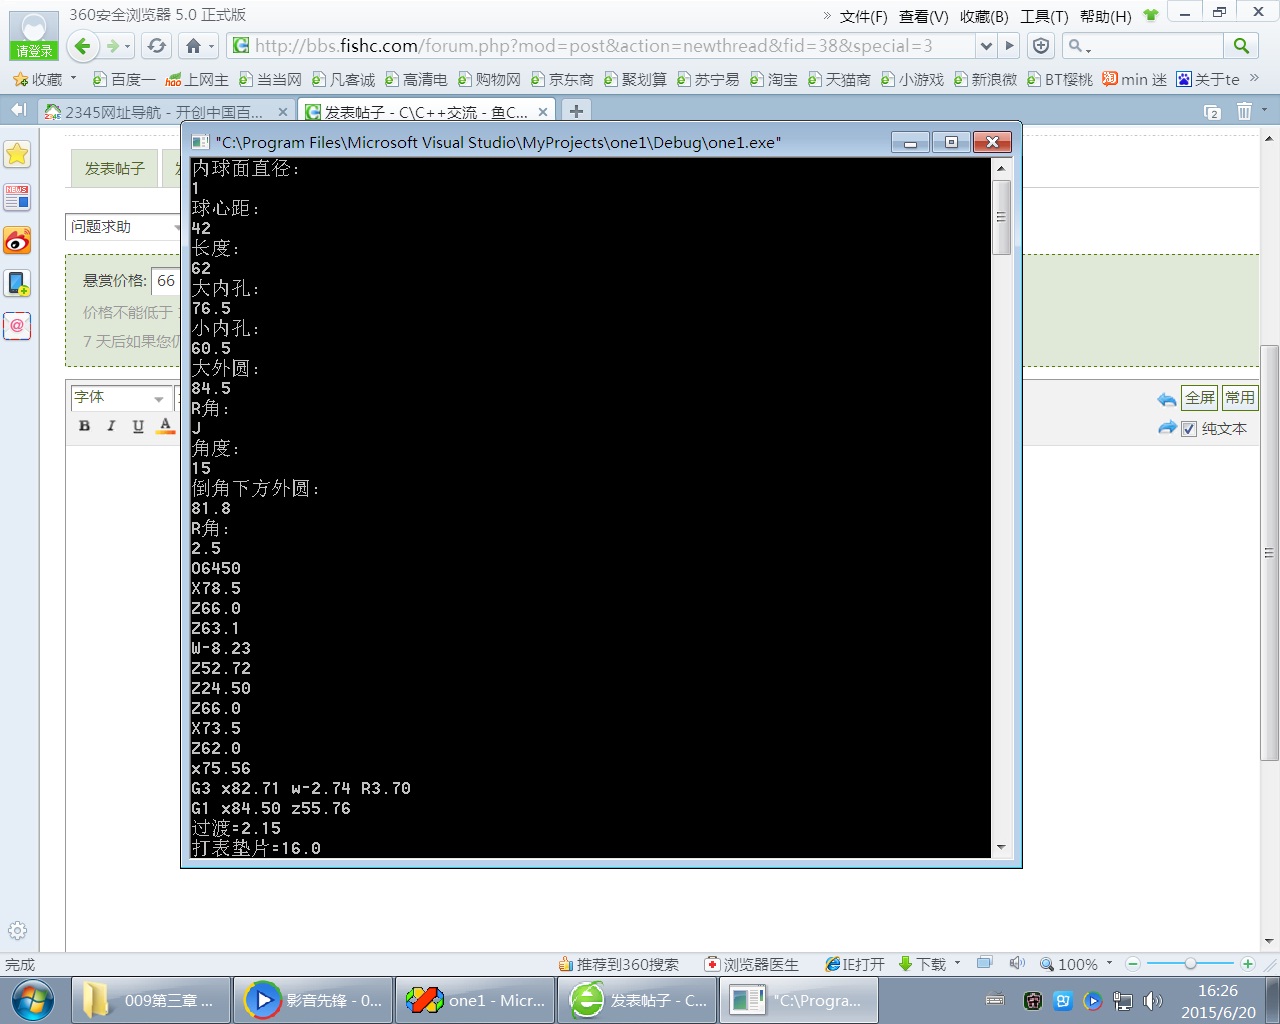
Task: Open the 查看(V) menu
Action: tap(923, 16)
